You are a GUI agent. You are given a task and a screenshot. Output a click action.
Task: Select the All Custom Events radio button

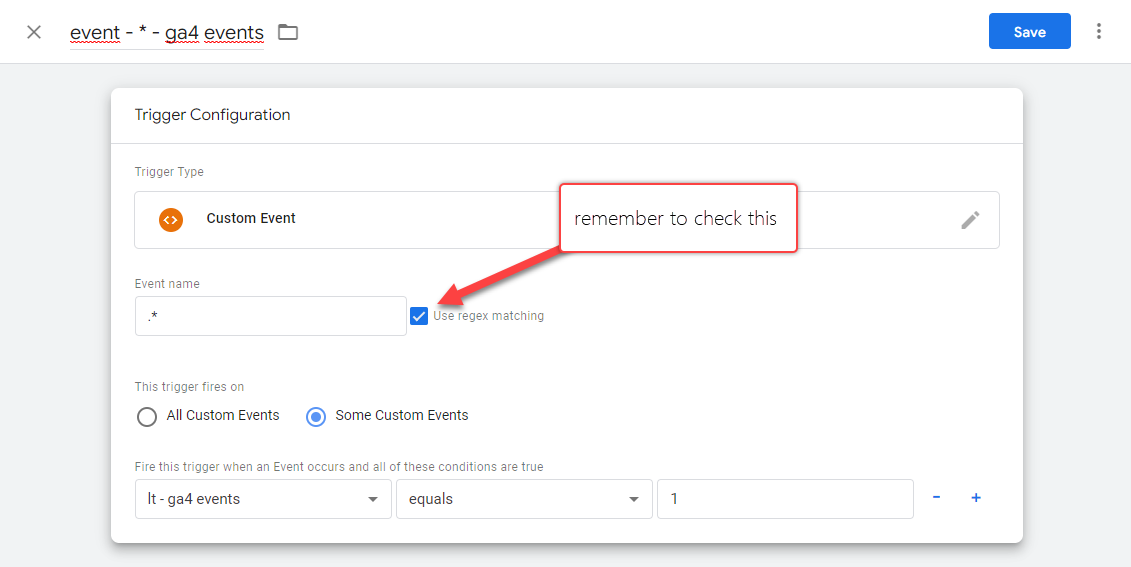[x=147, y=416]
